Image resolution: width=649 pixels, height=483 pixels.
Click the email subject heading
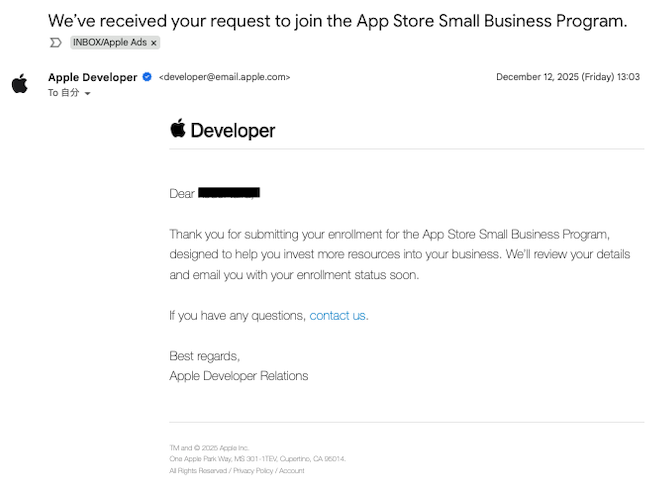pos(337,20)
